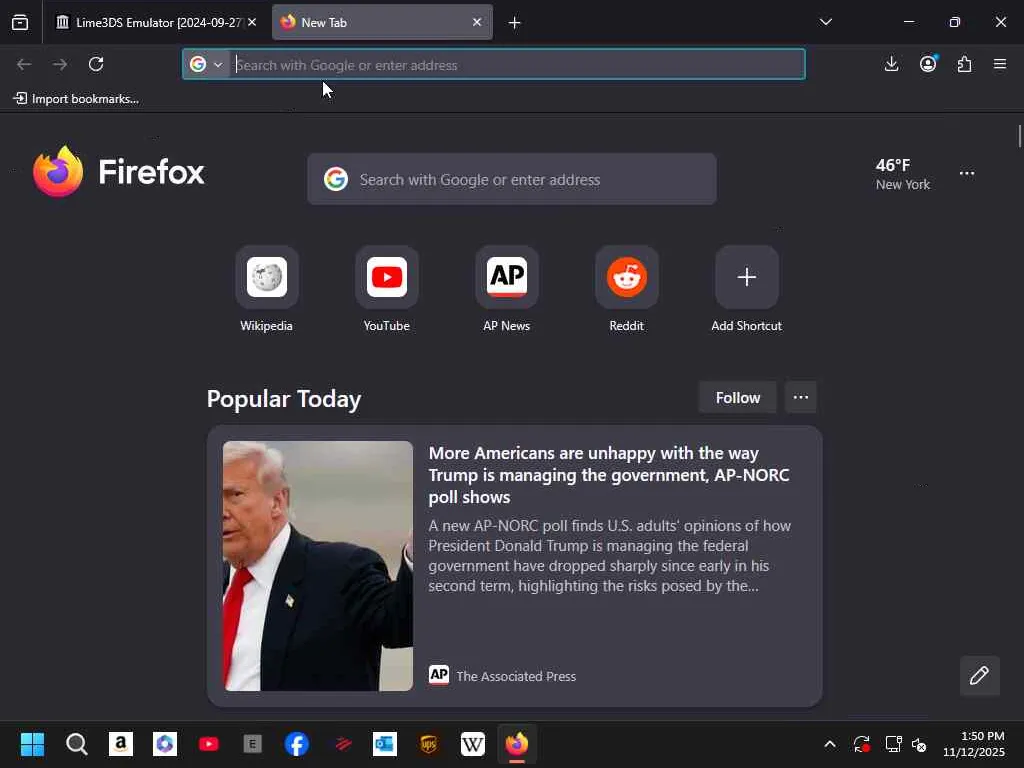Close the New Tab tab
Screen dimensions: 1024x768
pyautogui.click(x=477, y=22)
